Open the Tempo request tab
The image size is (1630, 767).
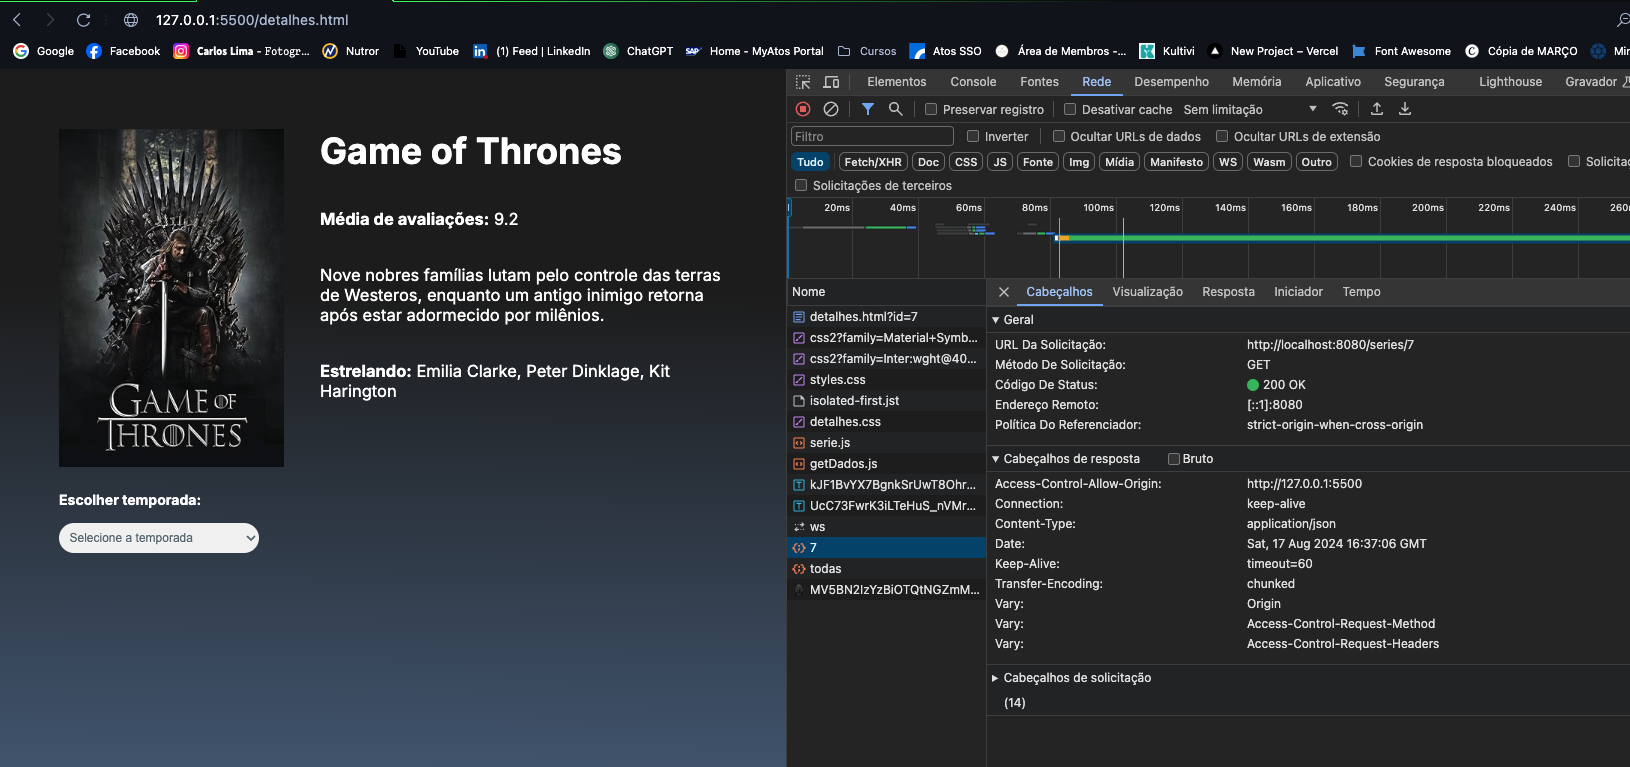1361,292
